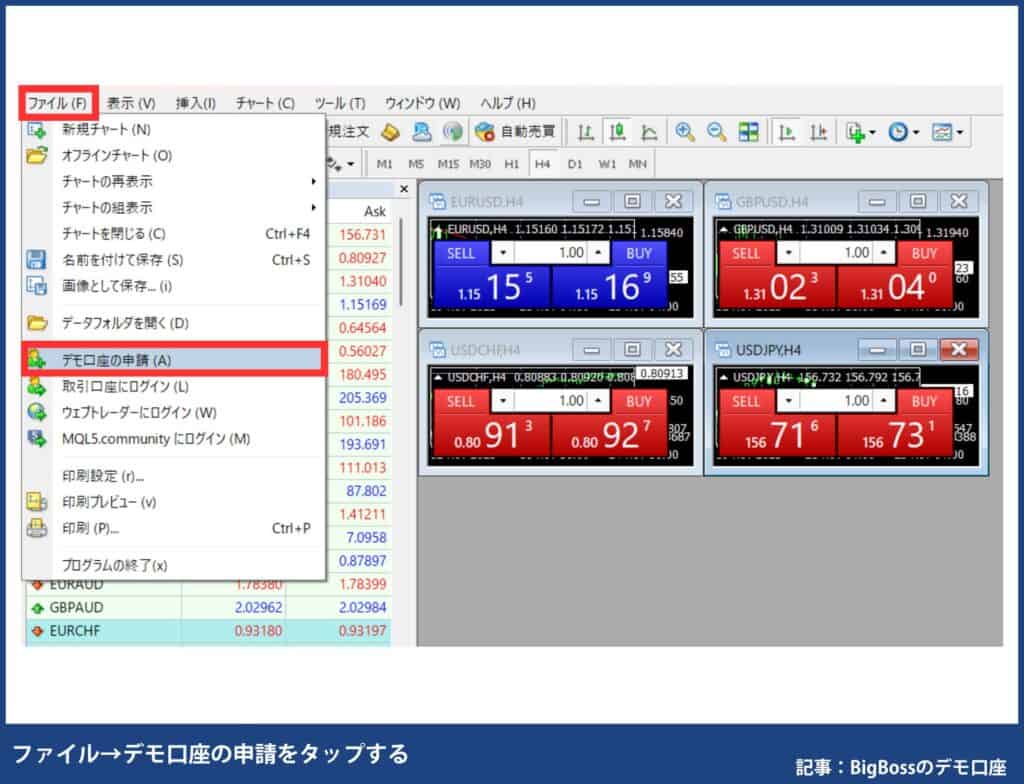This screenshot has width=1024, height=784.
Task: Open the ツール menu
Action: click(x=338, y=103)
